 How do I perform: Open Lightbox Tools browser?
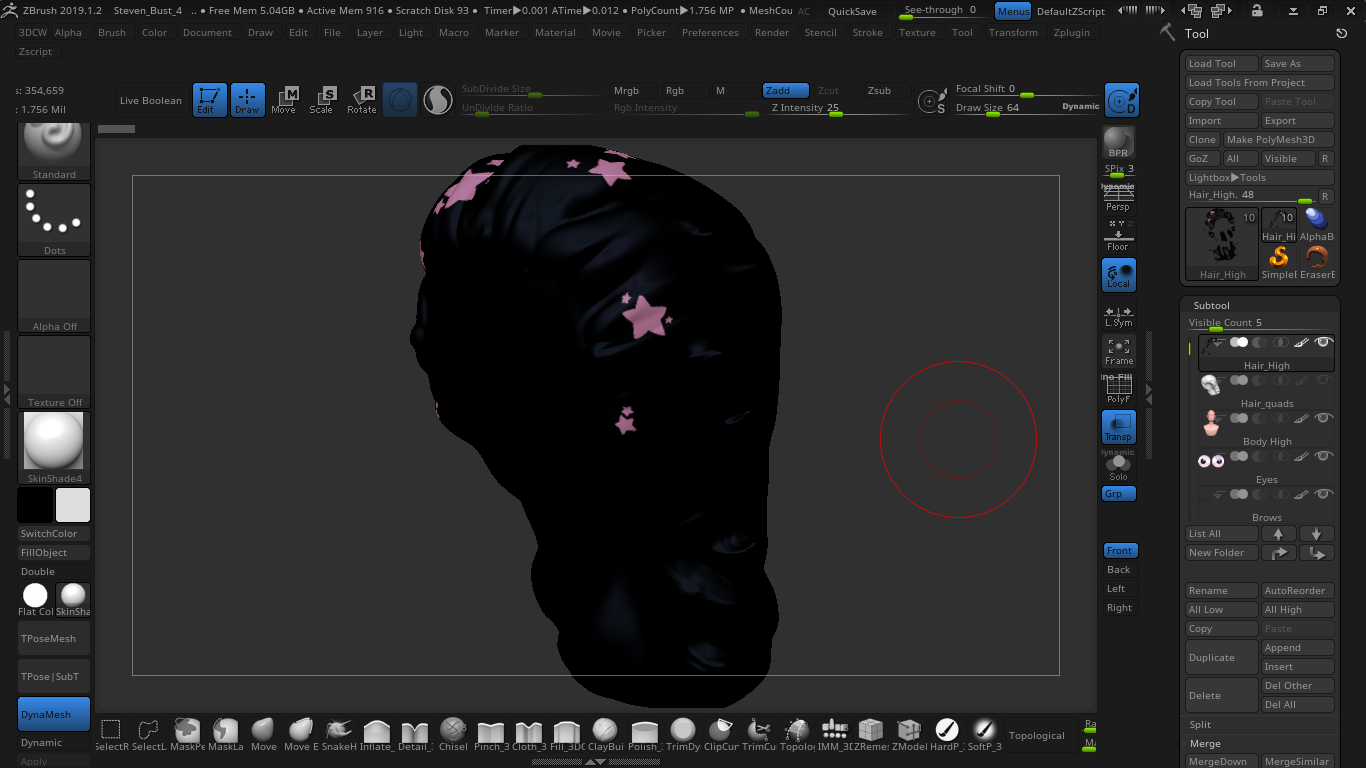pos(1260,177)
